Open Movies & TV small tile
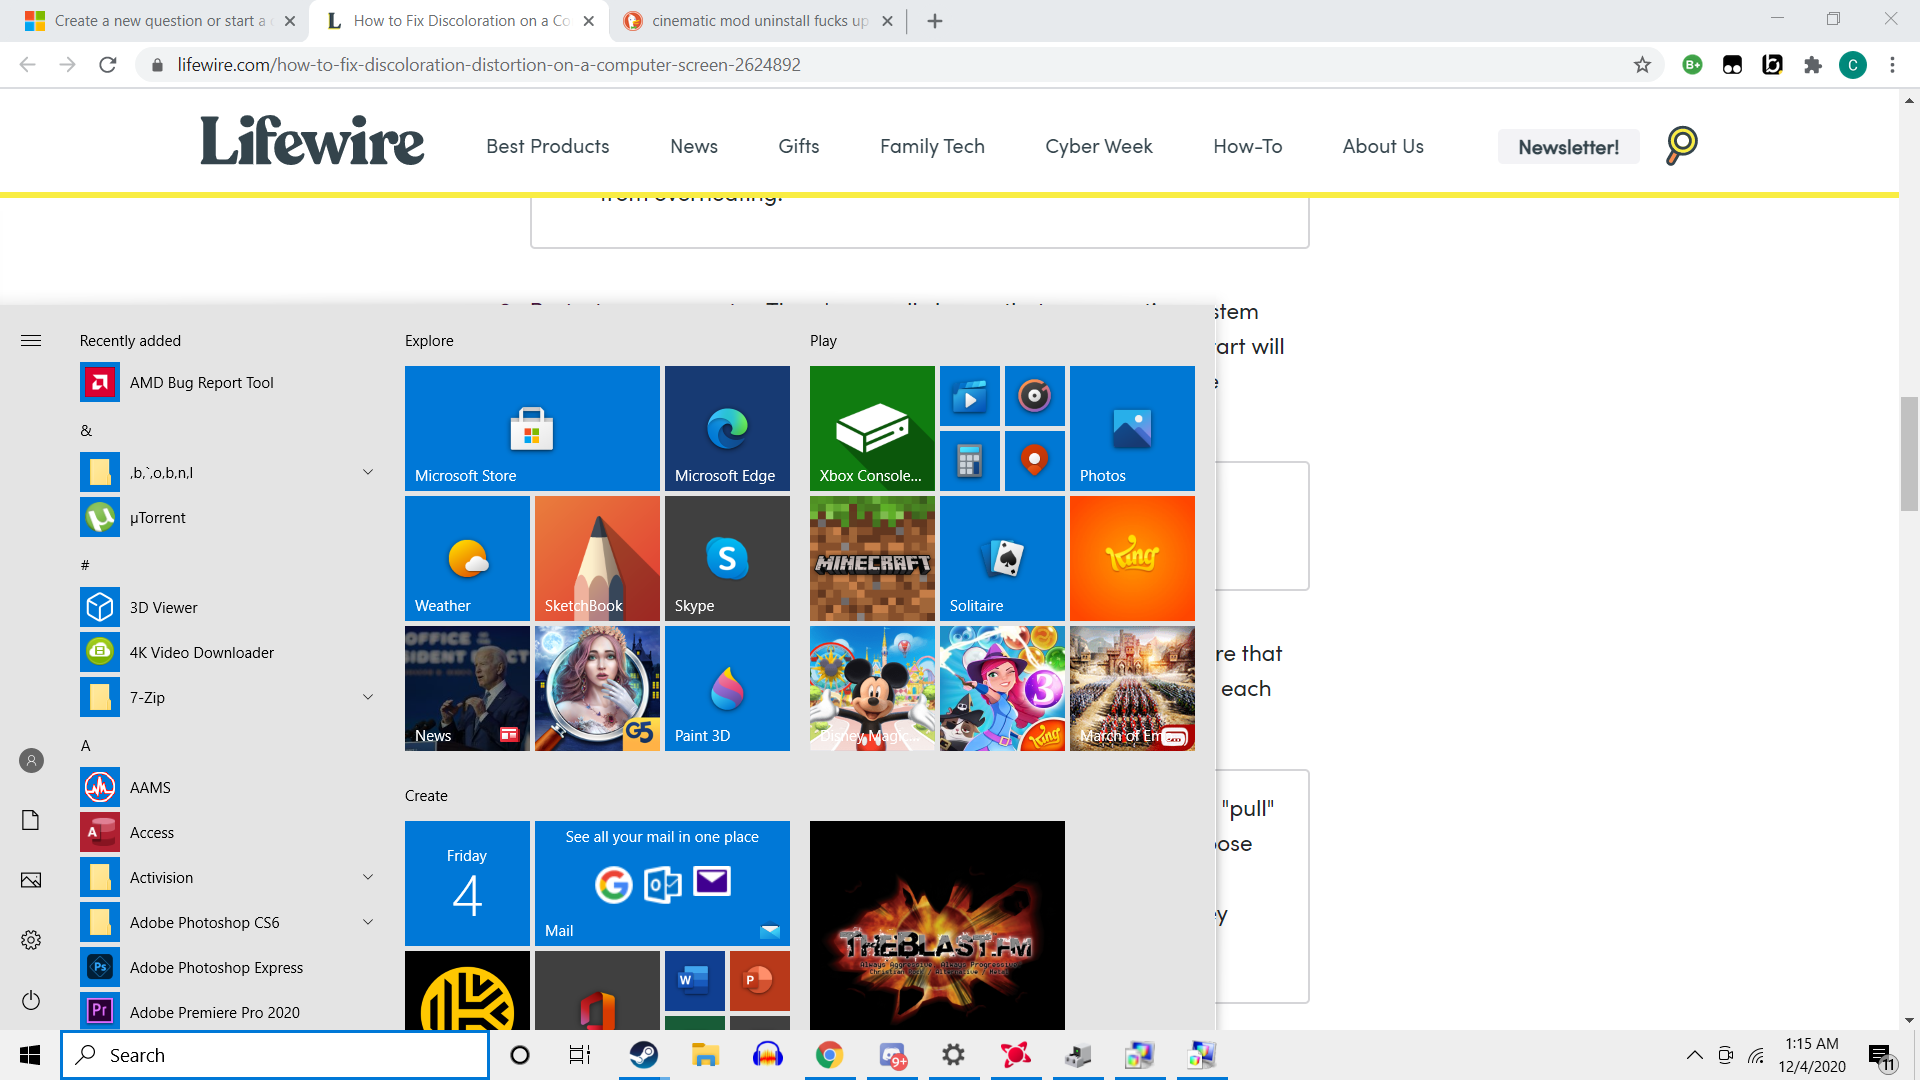 tap(969, 396)
